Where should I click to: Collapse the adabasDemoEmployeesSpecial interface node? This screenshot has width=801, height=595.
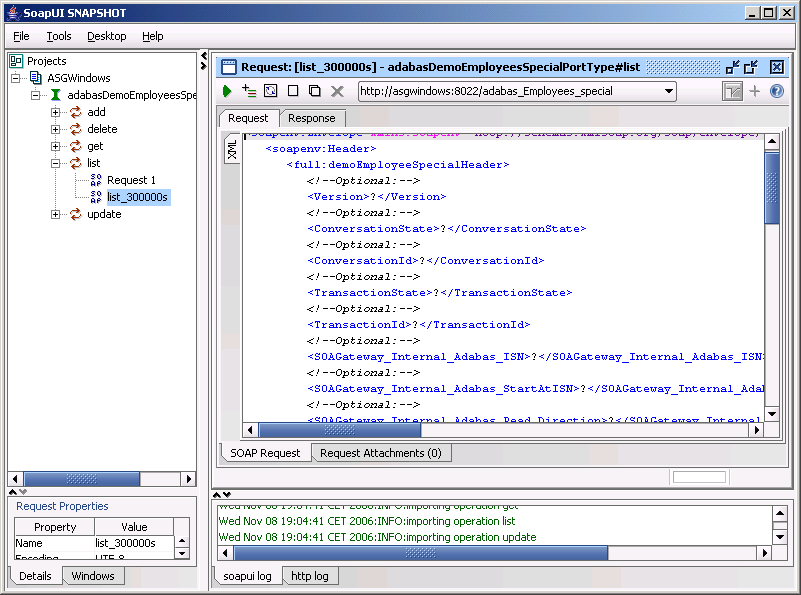click(35, 95)
